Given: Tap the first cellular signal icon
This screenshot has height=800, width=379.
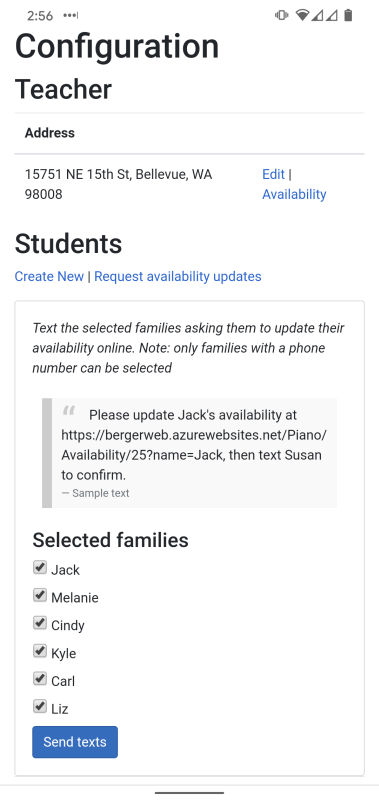Looking at the screenshot, I should click(317, 16).
